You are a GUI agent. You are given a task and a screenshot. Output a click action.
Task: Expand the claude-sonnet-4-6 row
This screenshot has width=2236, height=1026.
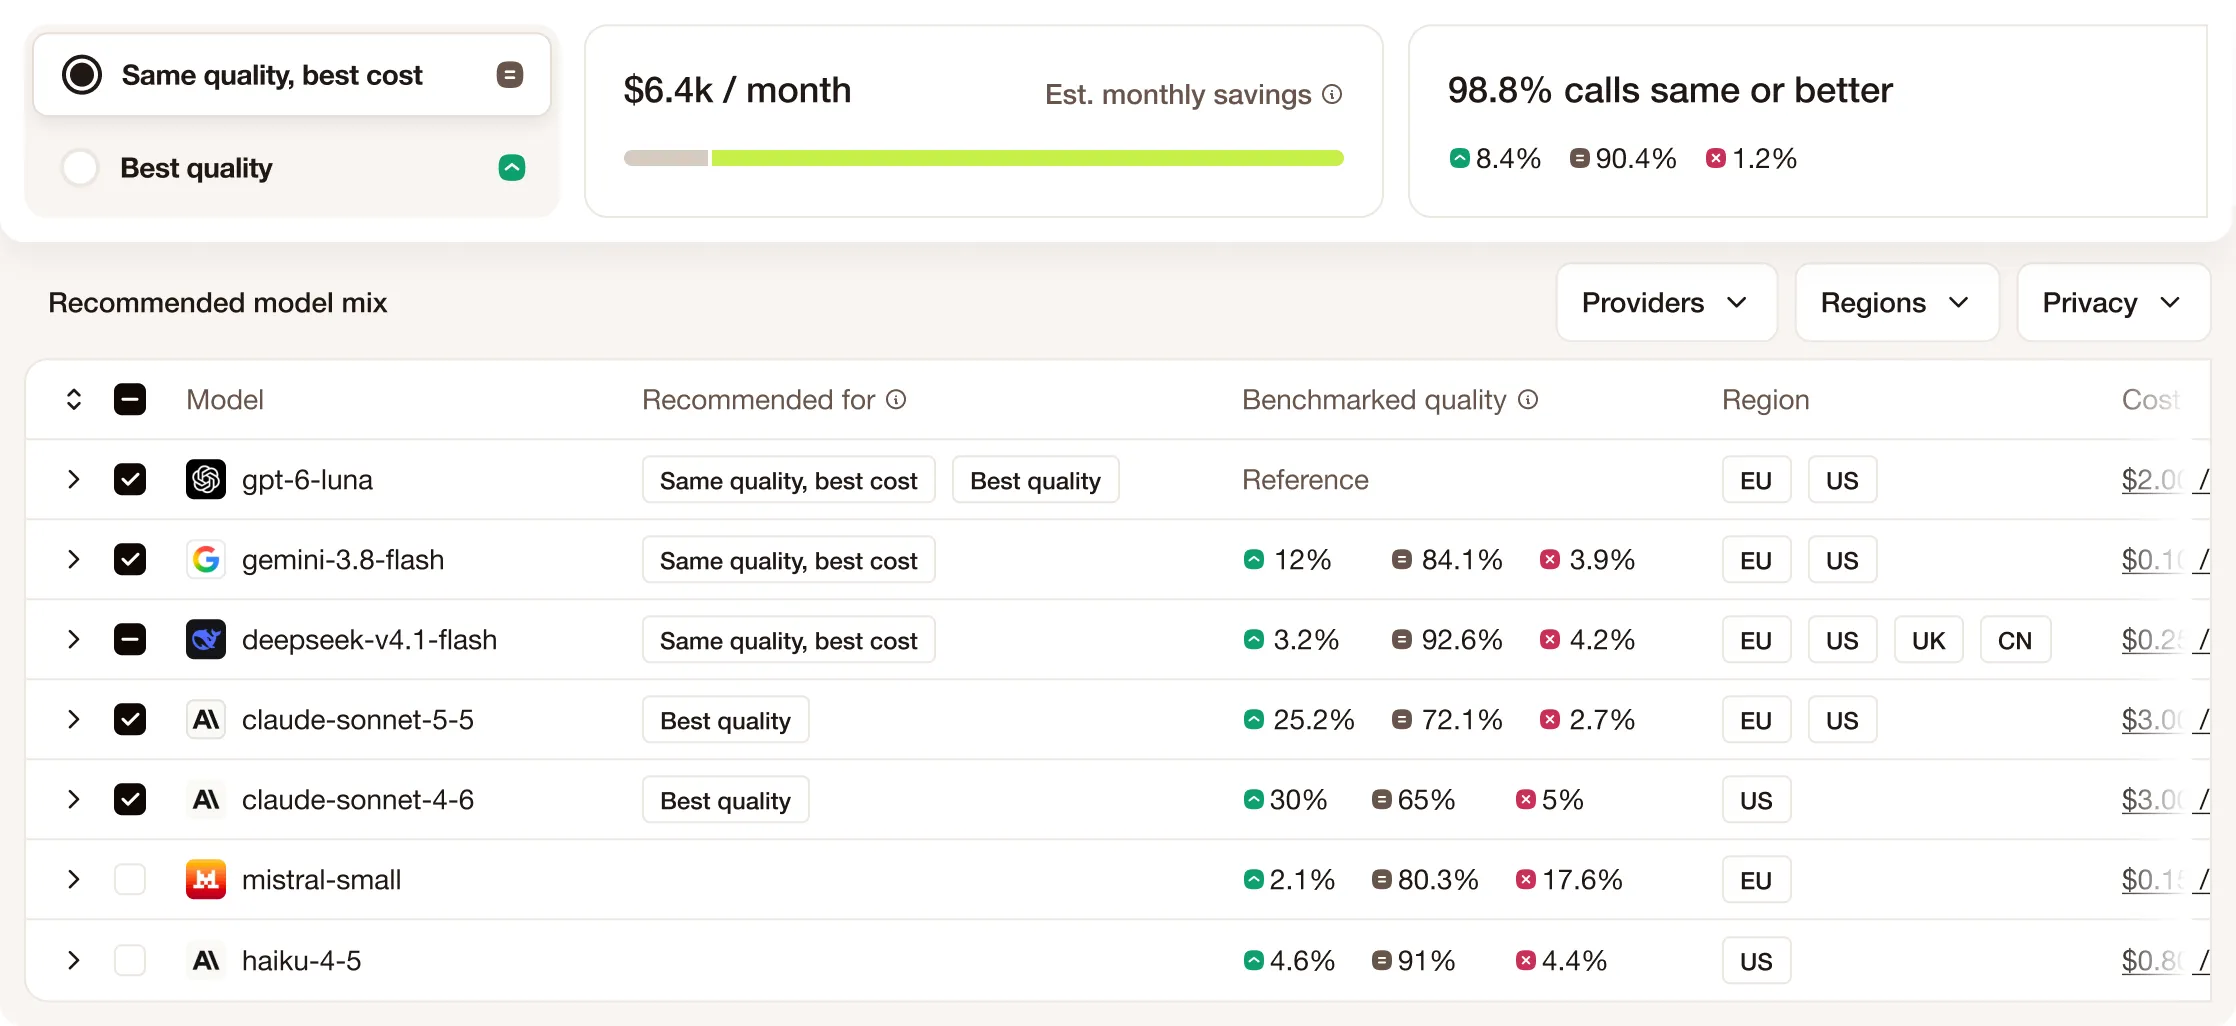(74, 800)
